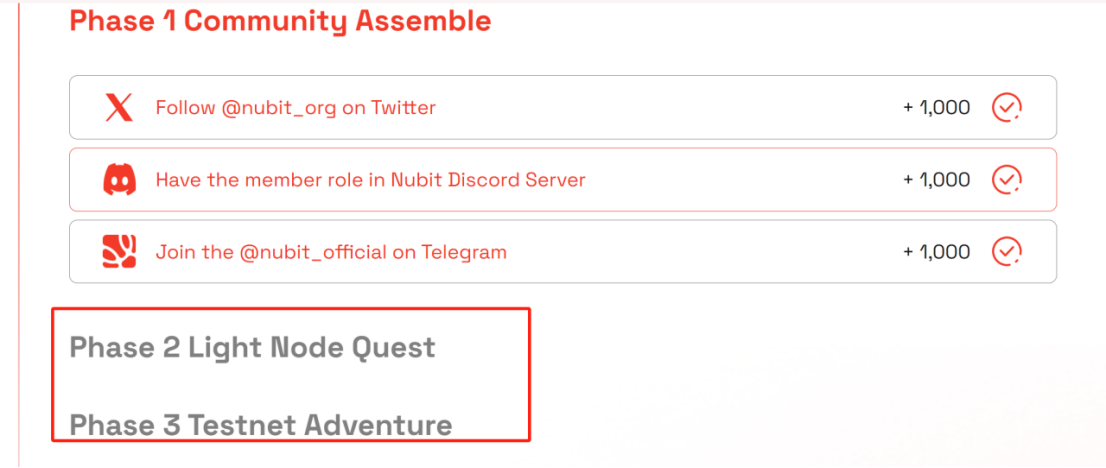Select the highlighted Discord task row
This screenshot has width=1106, height=468.
563,179
